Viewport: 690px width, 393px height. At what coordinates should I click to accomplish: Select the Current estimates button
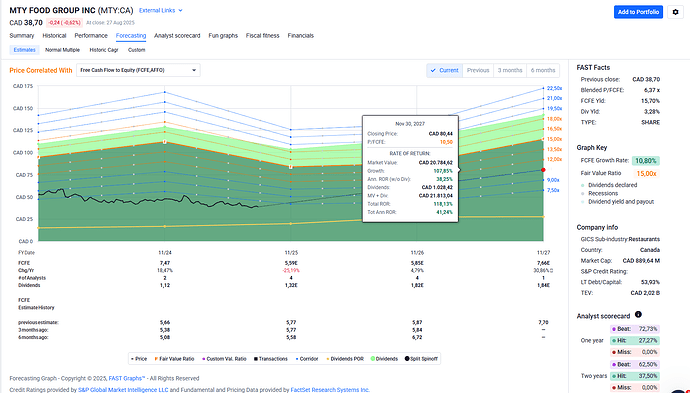pyautogui.click(x=444, y=70)
